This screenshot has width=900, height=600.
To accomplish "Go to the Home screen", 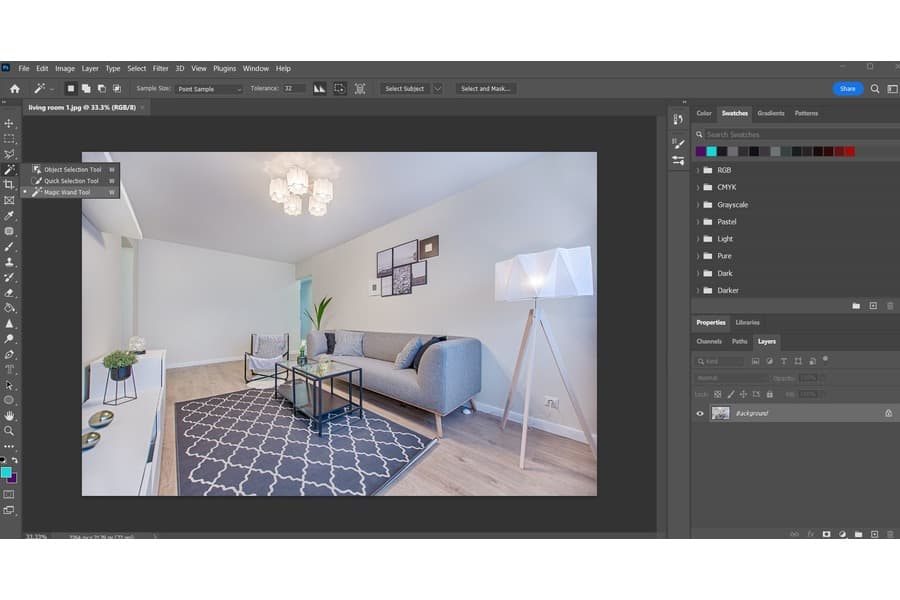I will (x=15, y=88).
